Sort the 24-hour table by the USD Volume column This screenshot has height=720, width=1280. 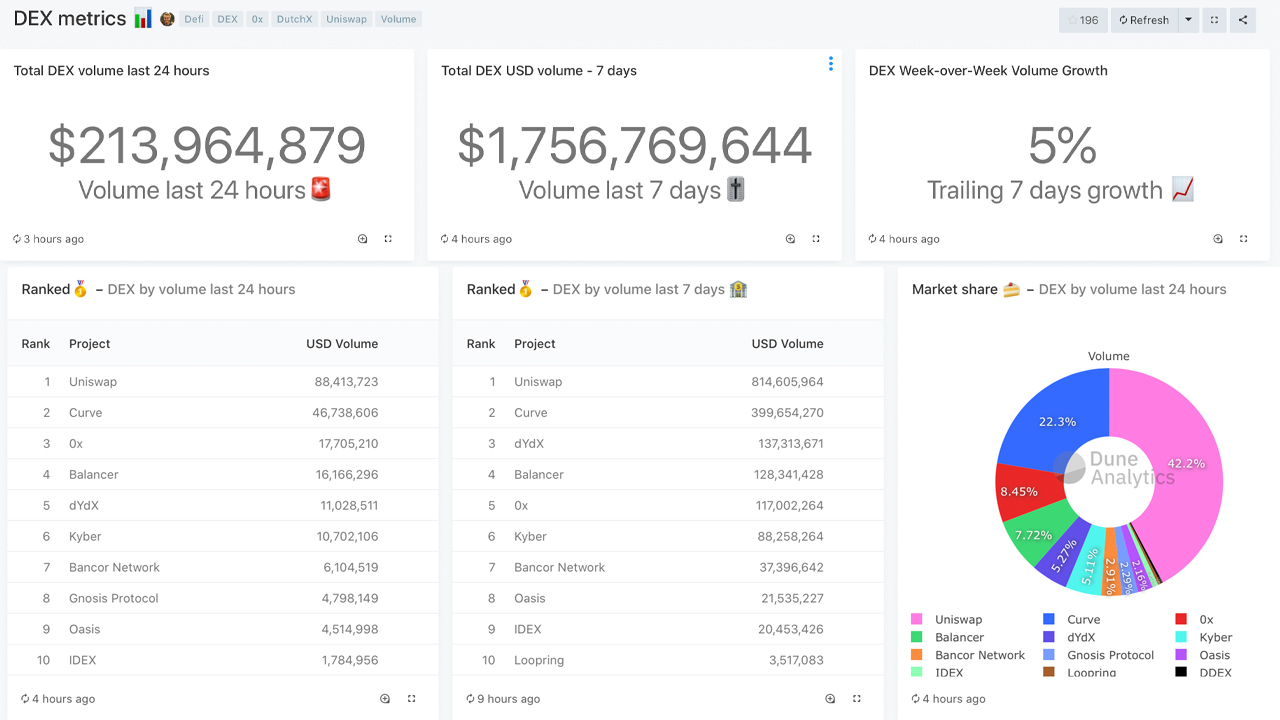pos(342,344)
